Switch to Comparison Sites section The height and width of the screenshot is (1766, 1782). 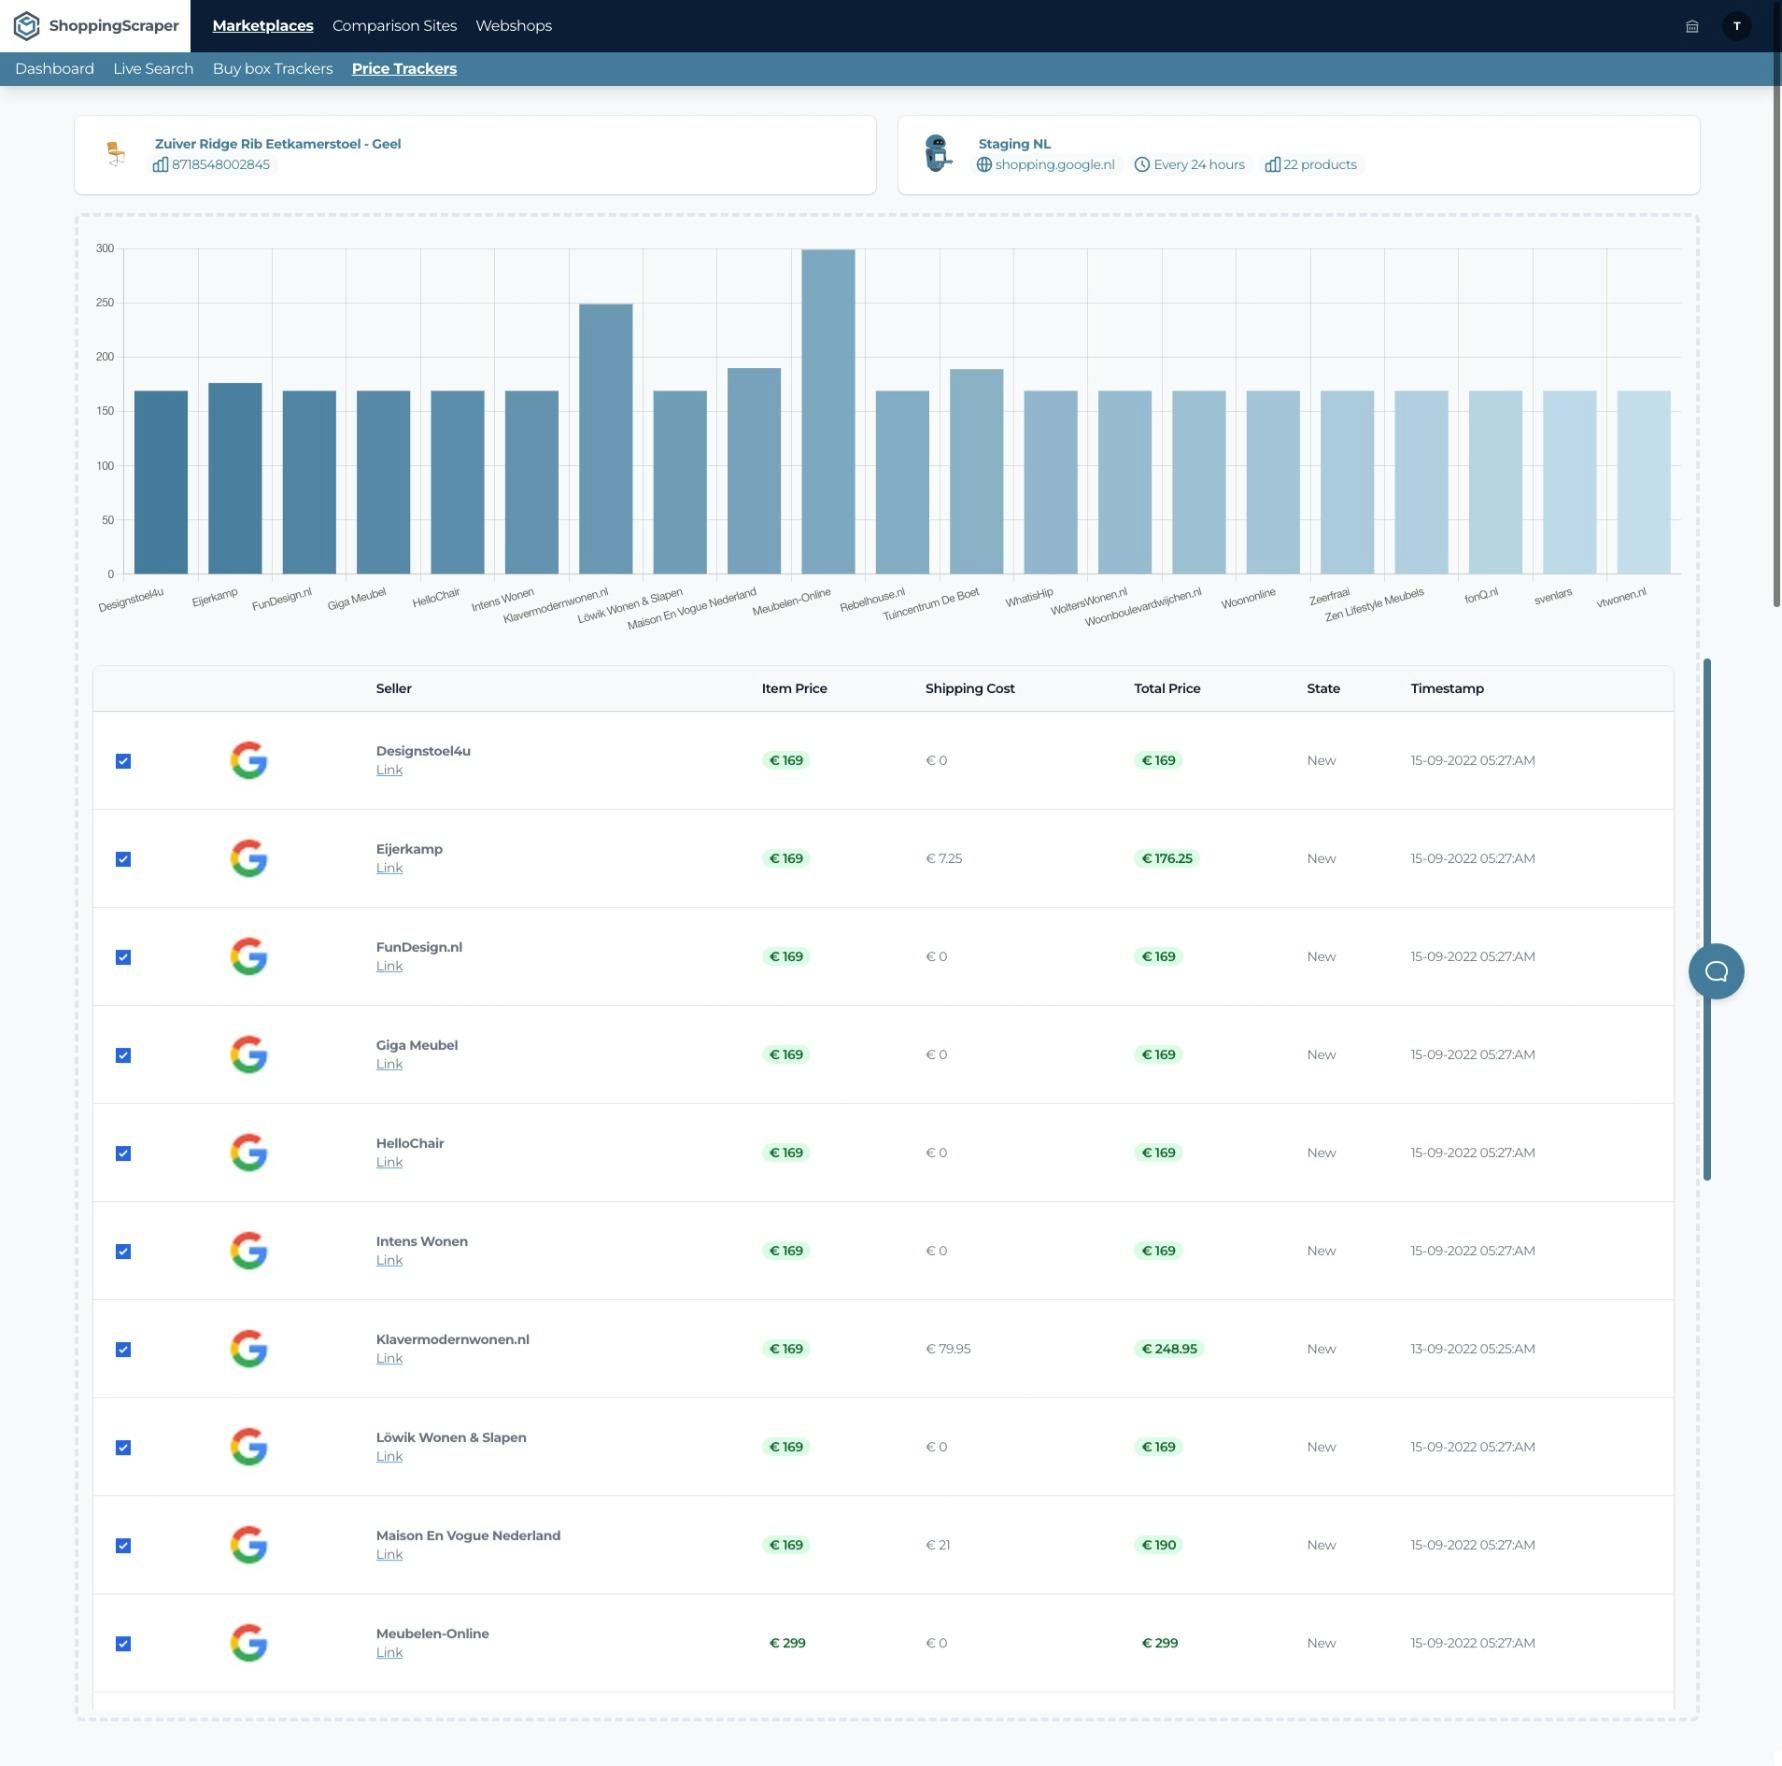394,25
